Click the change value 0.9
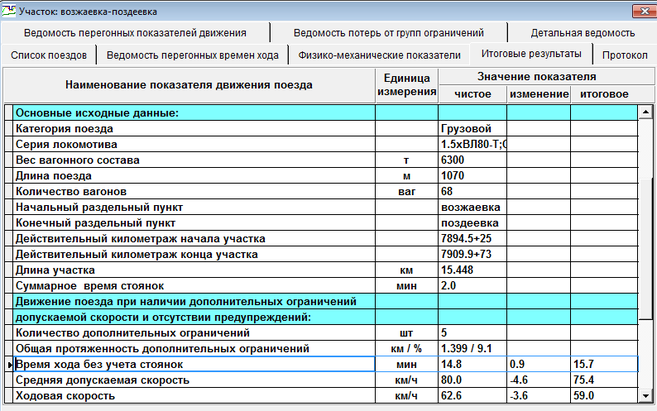657x411 pixels. pyautogui.click(x=517, y=364)
